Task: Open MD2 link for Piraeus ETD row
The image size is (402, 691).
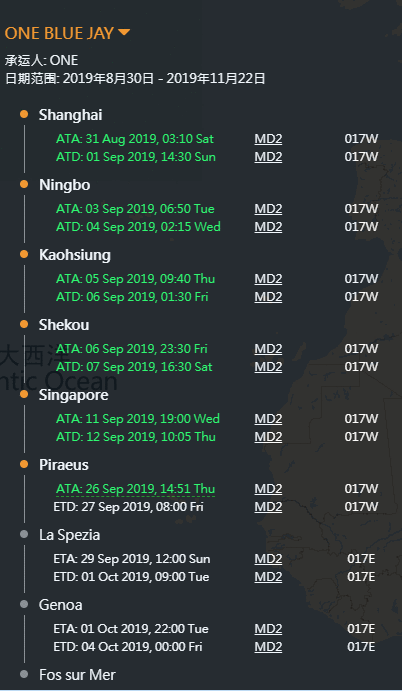Action: coord(268,507)
